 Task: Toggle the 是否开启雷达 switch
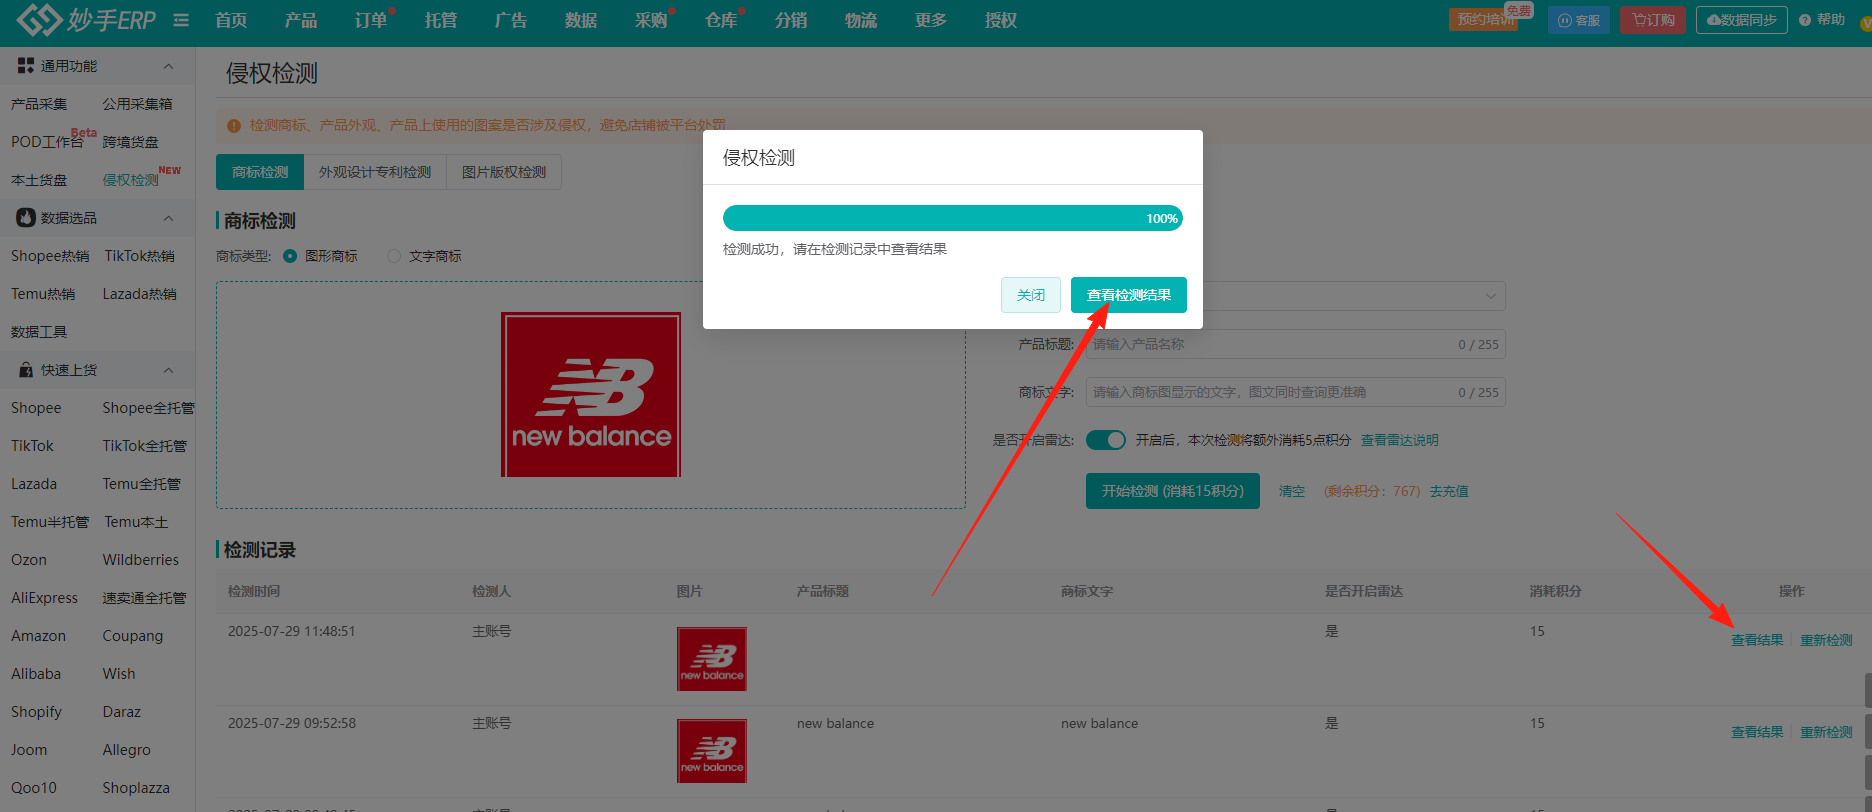click(1106, 440)
